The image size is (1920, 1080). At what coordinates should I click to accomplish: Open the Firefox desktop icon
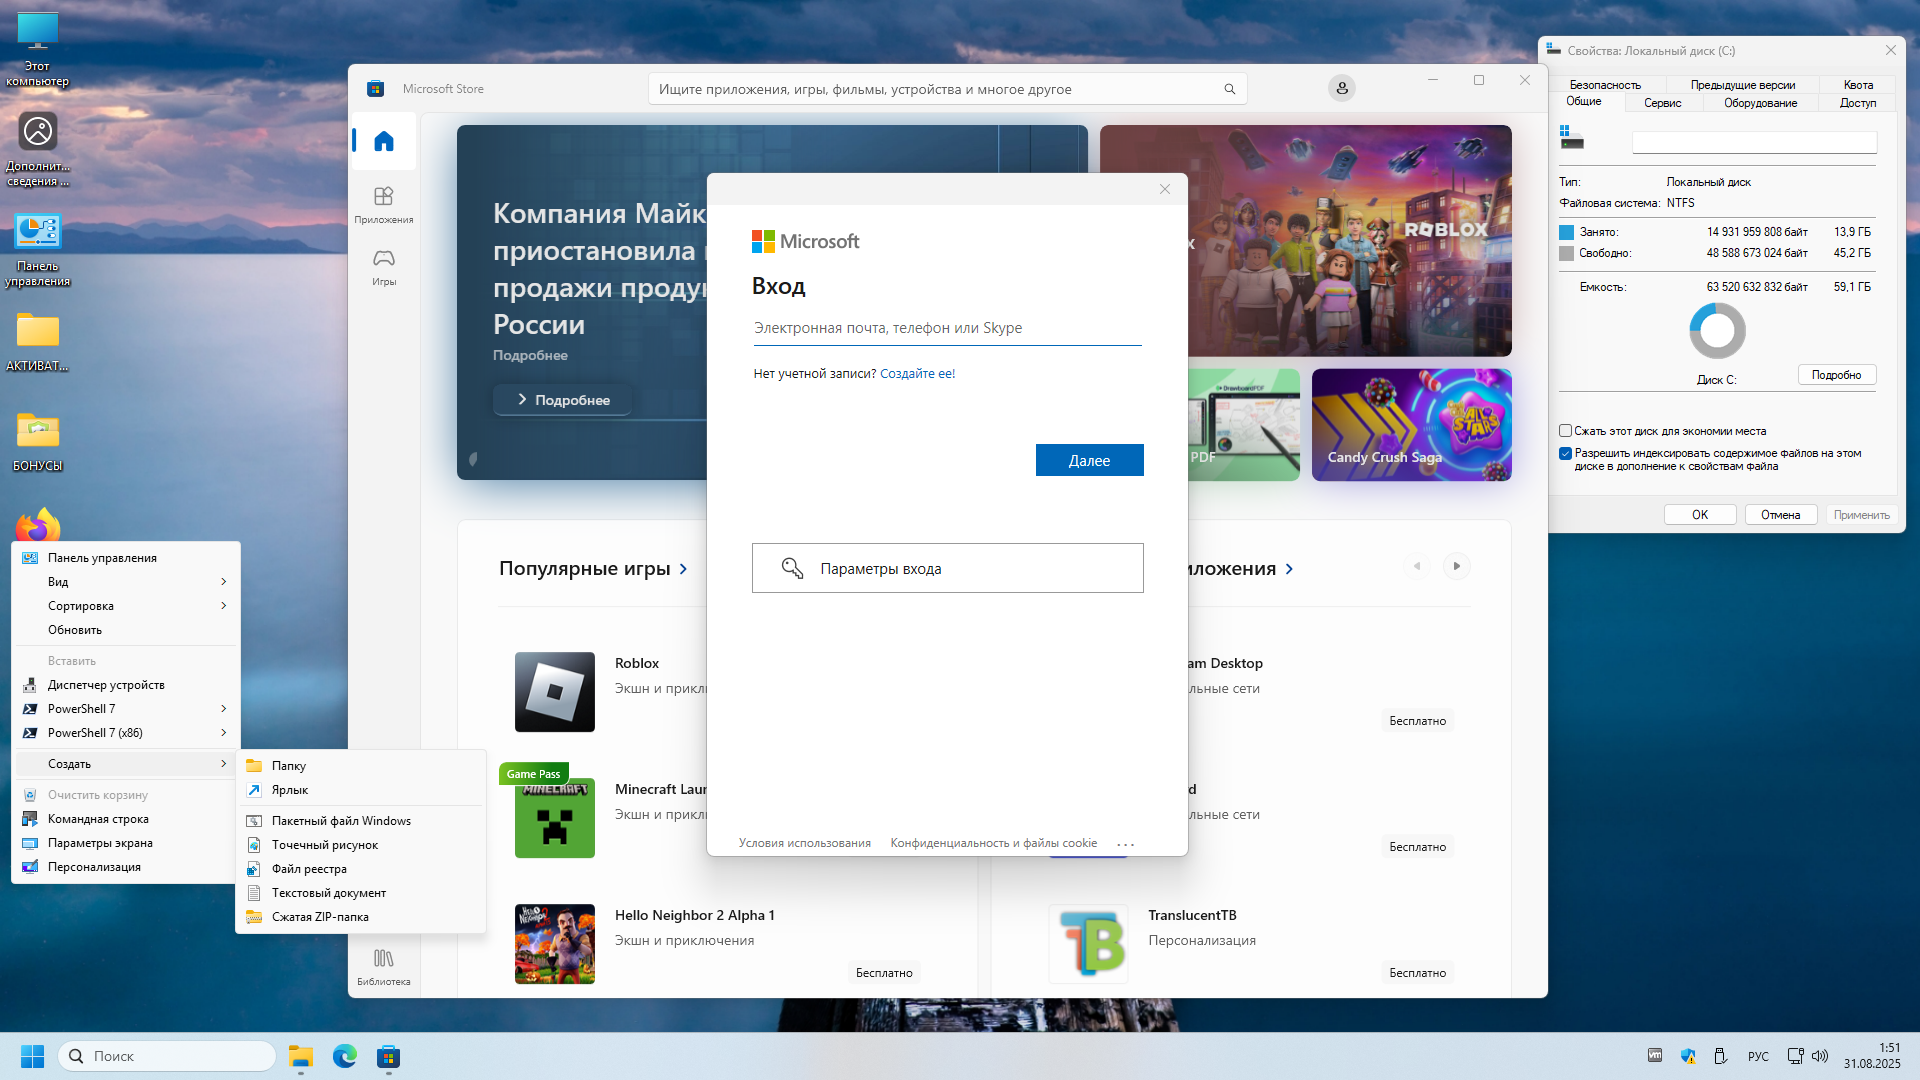(x=38, y=526)
